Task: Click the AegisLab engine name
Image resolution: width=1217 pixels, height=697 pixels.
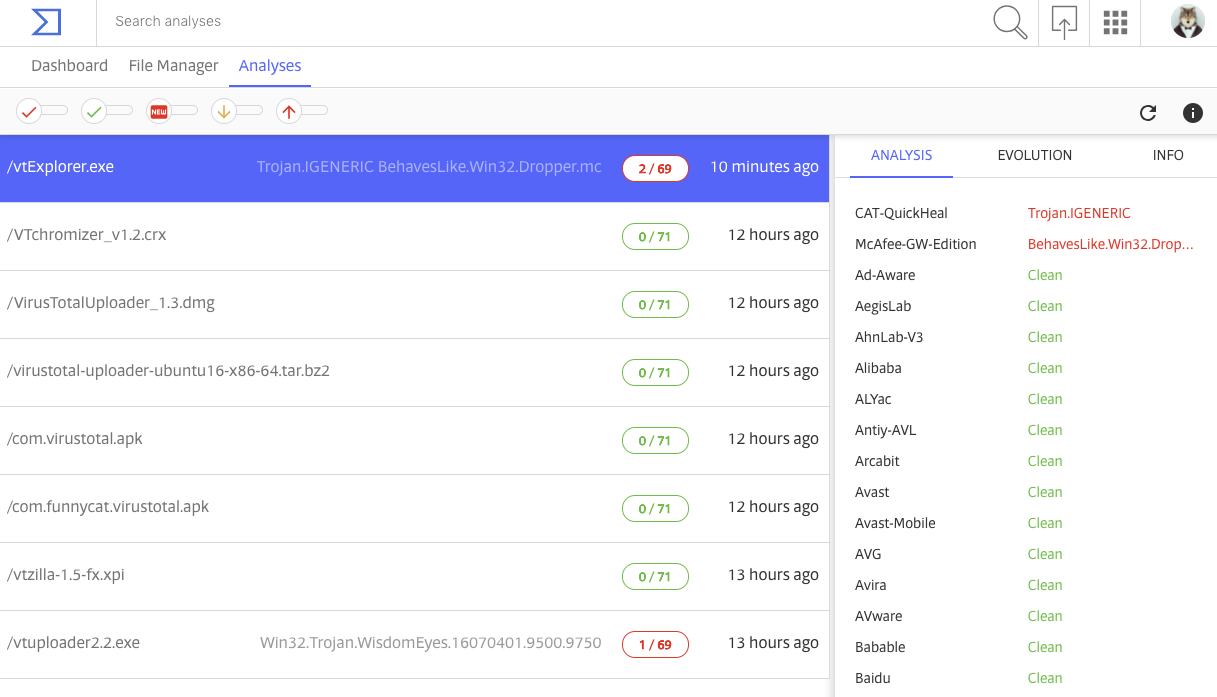Action: coord(883,306)
